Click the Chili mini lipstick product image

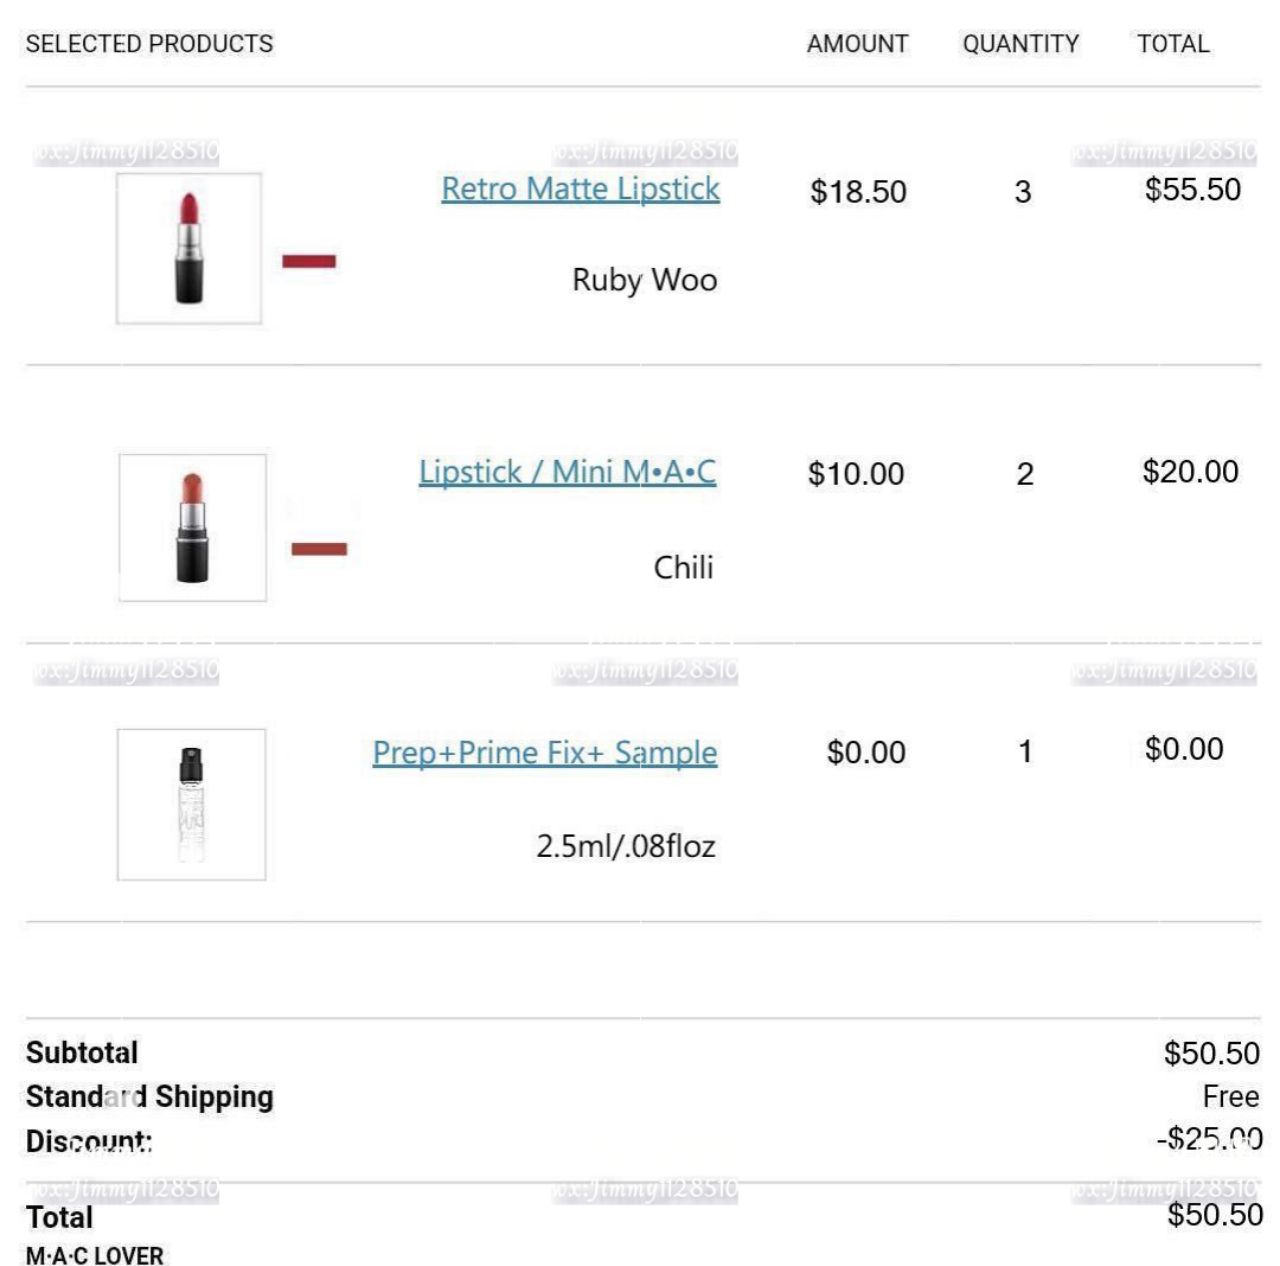192,528
